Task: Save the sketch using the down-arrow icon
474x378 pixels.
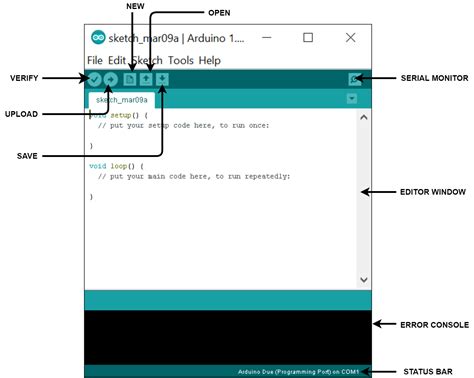Action: tap(162, 79)
